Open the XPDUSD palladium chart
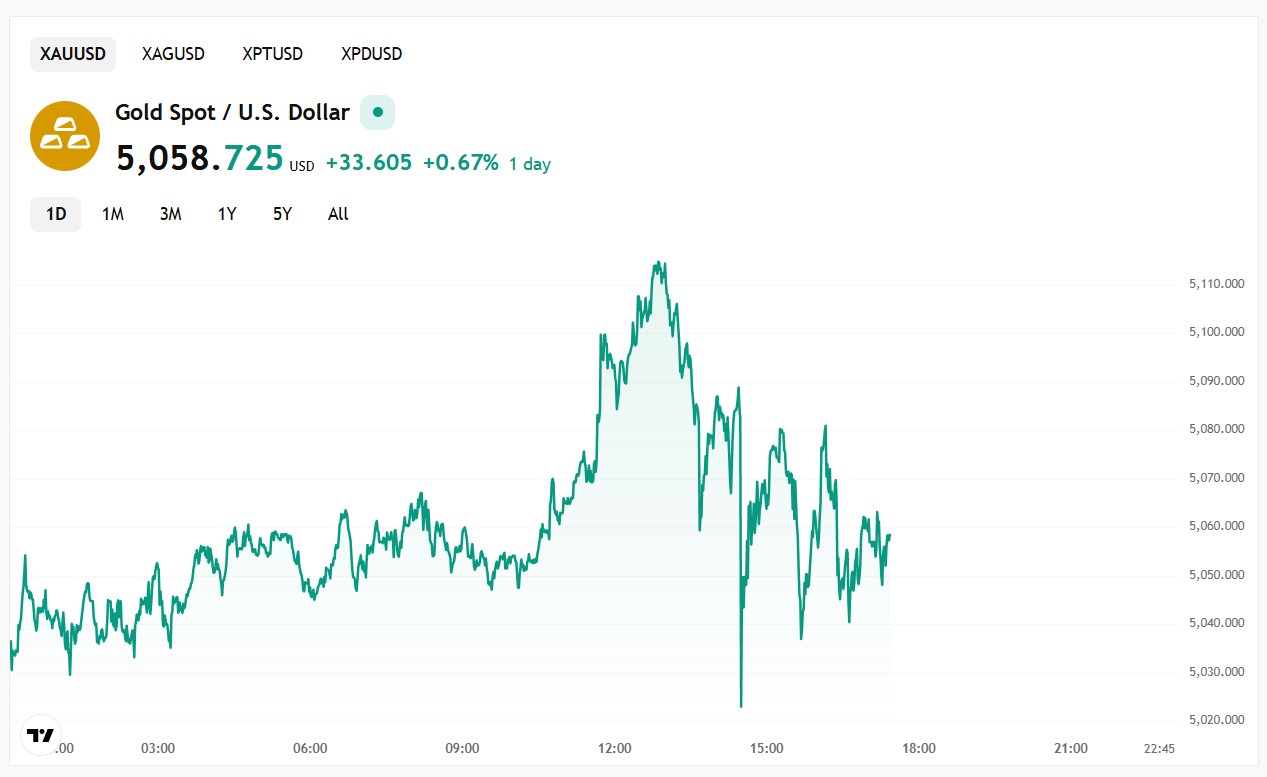Viewport: 1267px width, 777px height. (370, 54)
